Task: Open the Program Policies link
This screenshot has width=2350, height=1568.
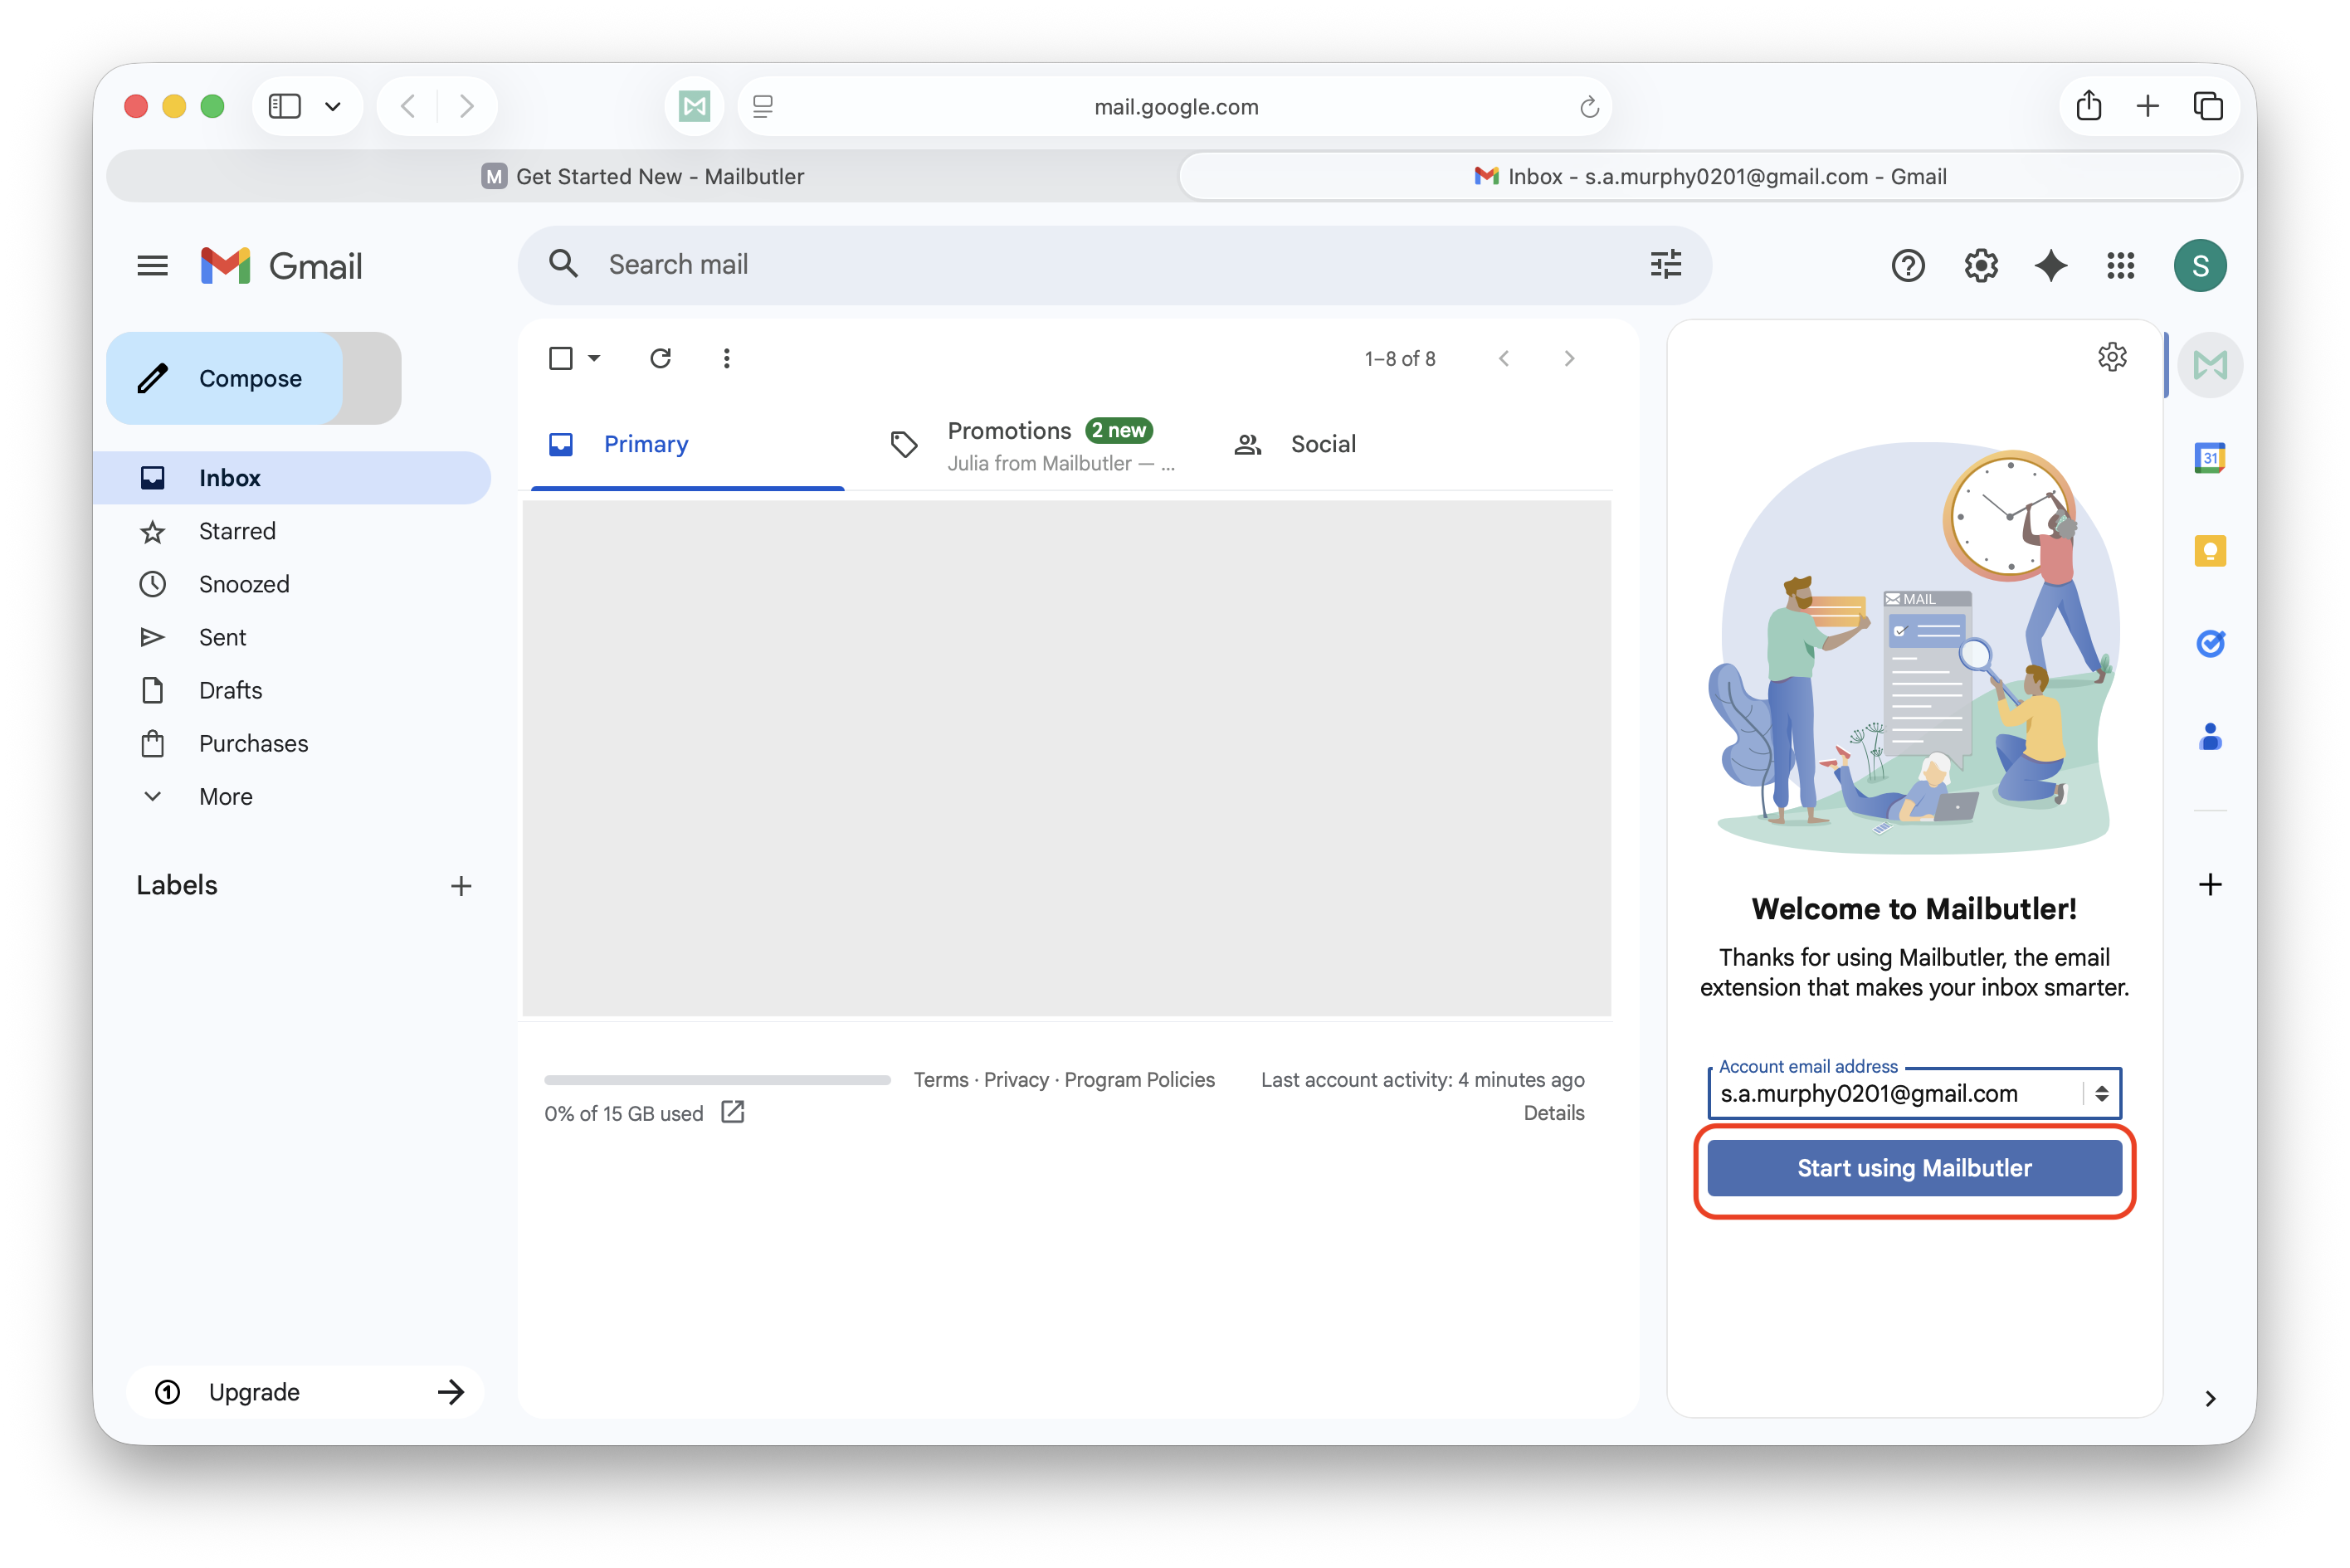Action: tap(1139, 1080)
